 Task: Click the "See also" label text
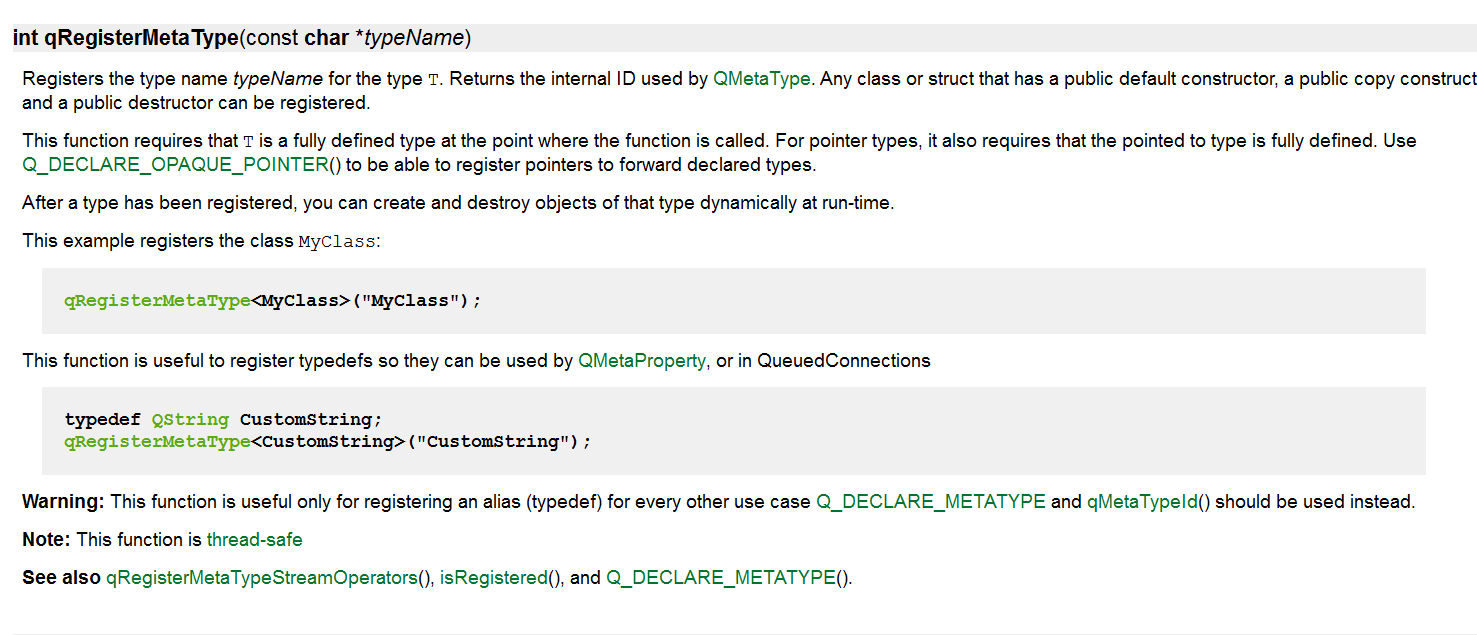(61, 578)
